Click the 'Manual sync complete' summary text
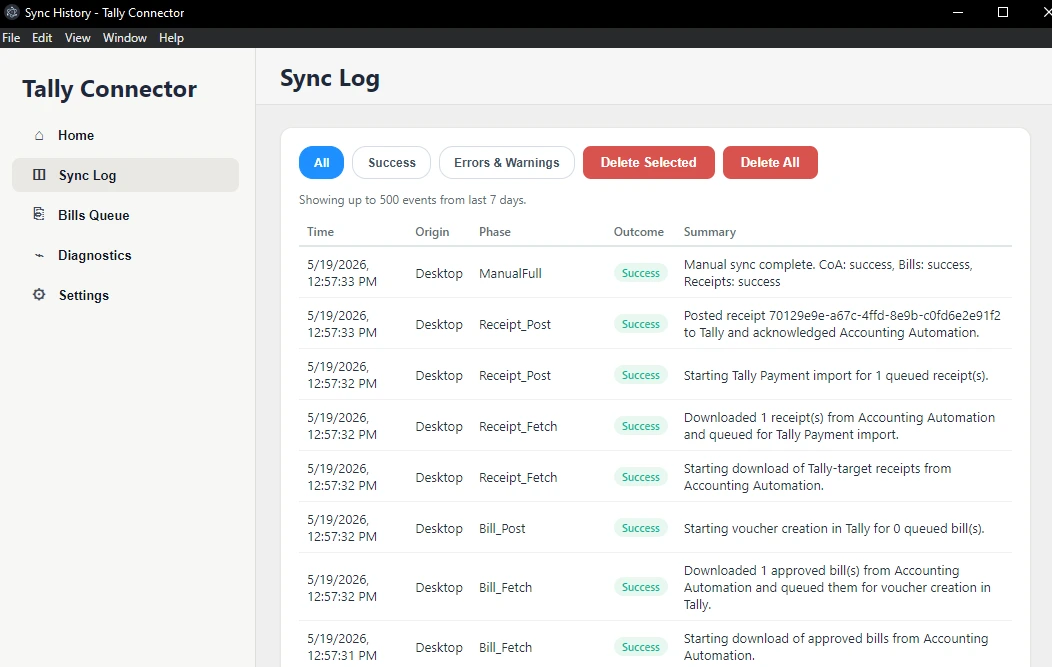The image size is (1052, 667). 828,273
